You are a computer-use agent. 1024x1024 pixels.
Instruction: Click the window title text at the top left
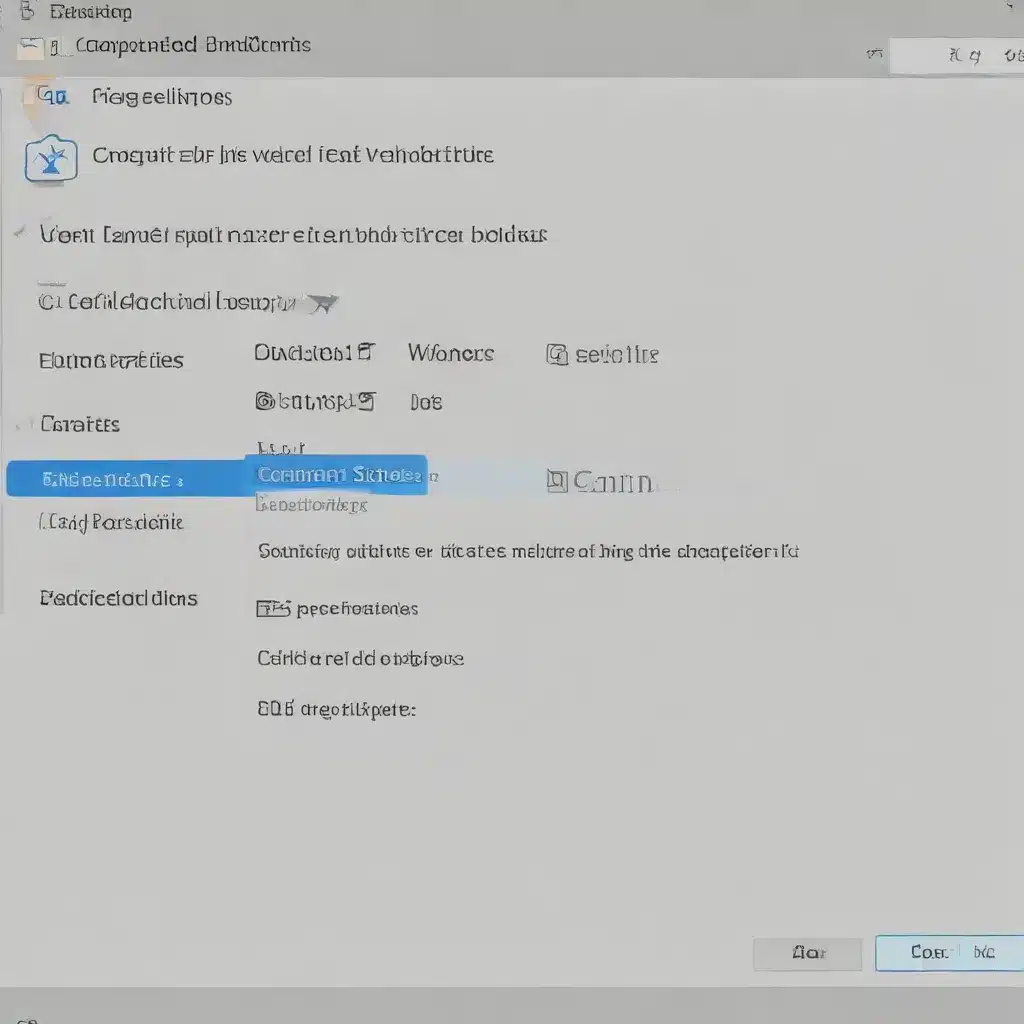click(91, 12)
